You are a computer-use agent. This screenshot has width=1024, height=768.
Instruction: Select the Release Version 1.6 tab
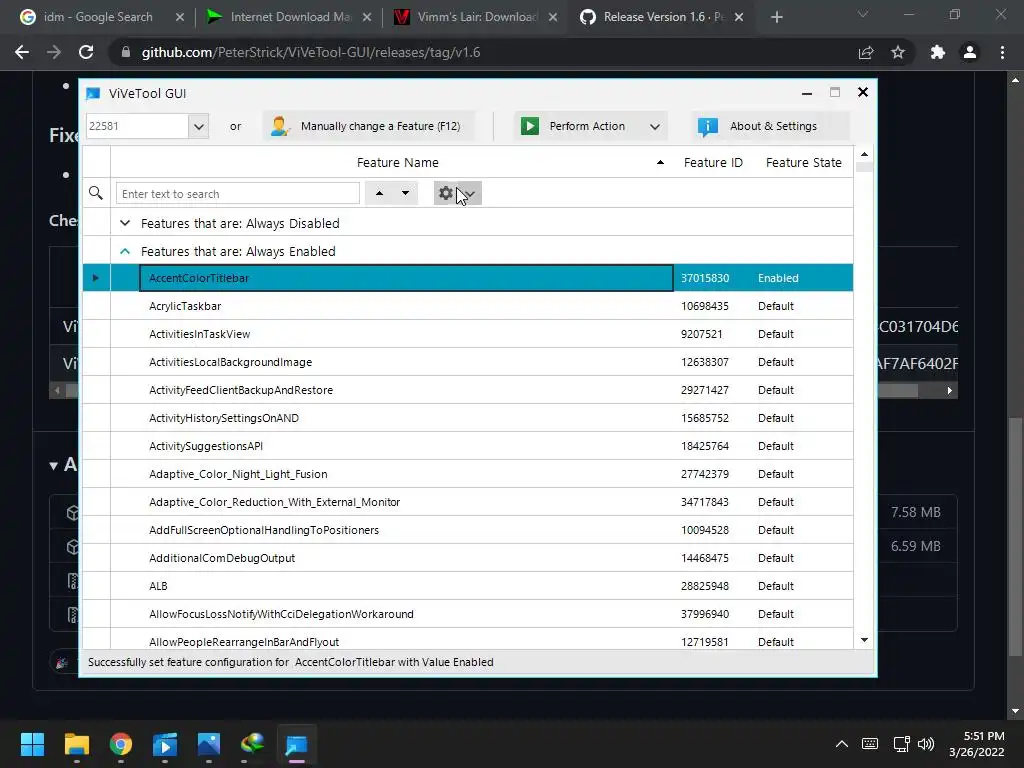663,17
